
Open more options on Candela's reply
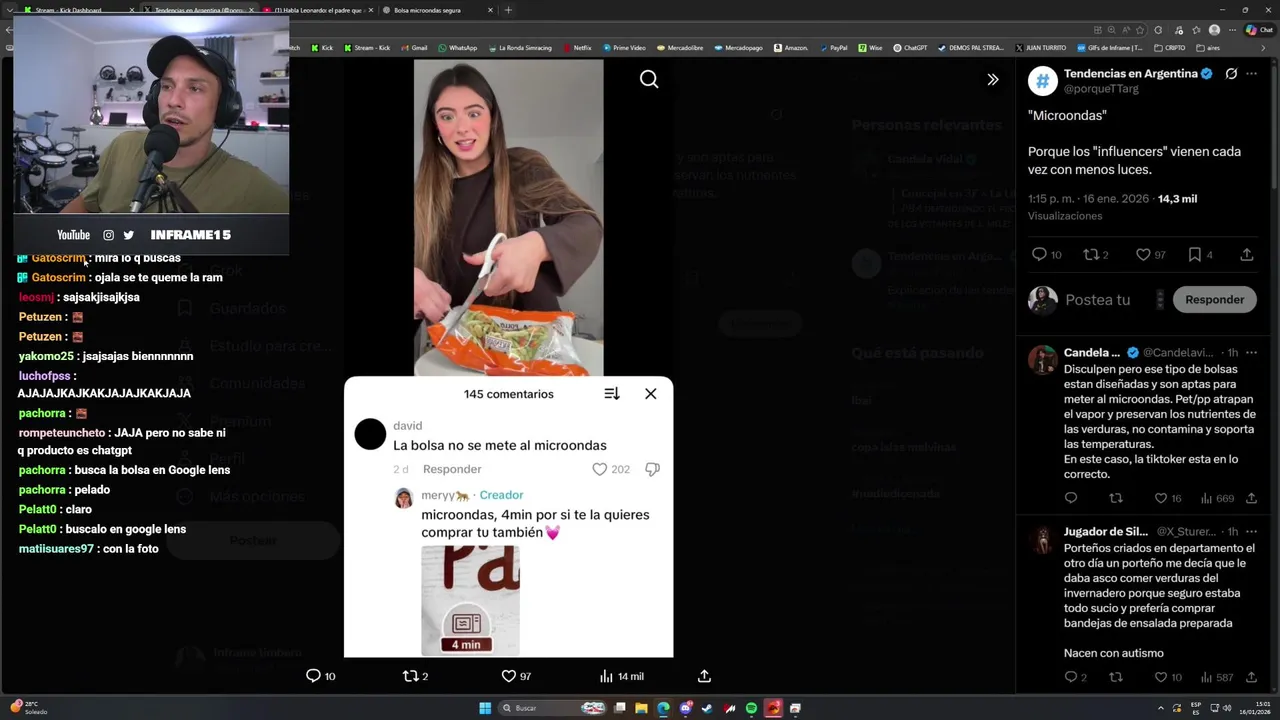pos(1251,353)
